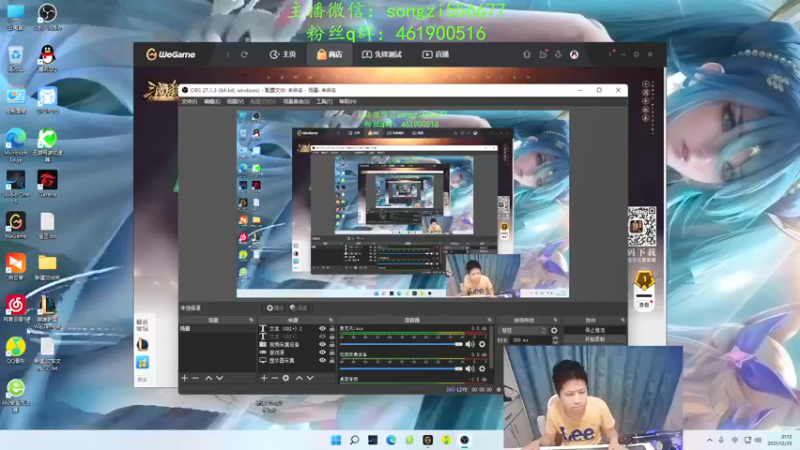Pop out the audio mixer dock panel
800x450 pixels.
(x=489, y=320)
